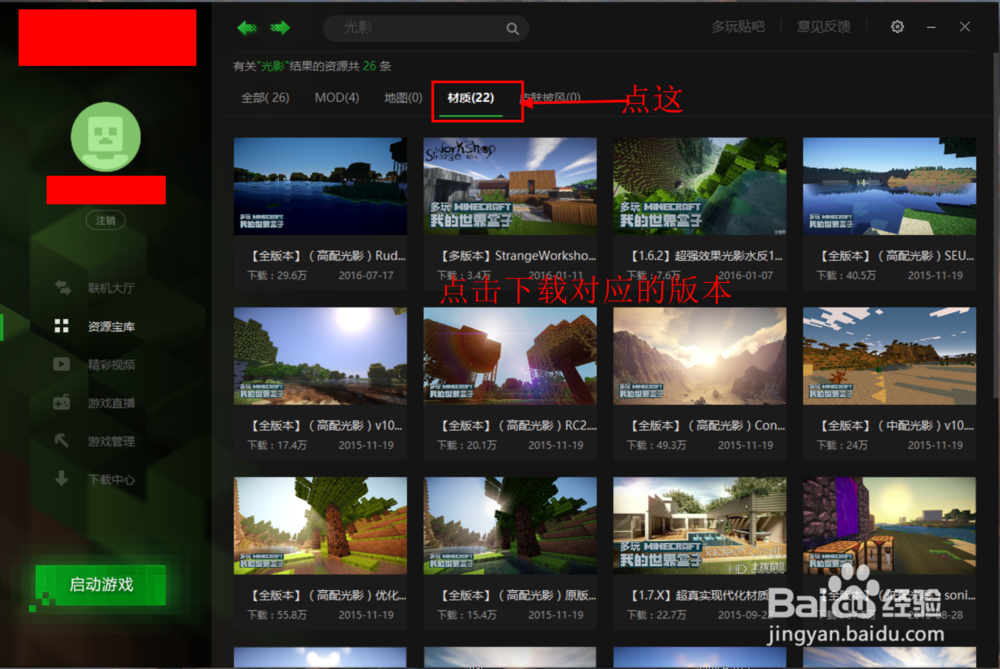Open 游戏直播 in sidebar
This screenshot has height=669, width=1000.
[x=112, y=403]
